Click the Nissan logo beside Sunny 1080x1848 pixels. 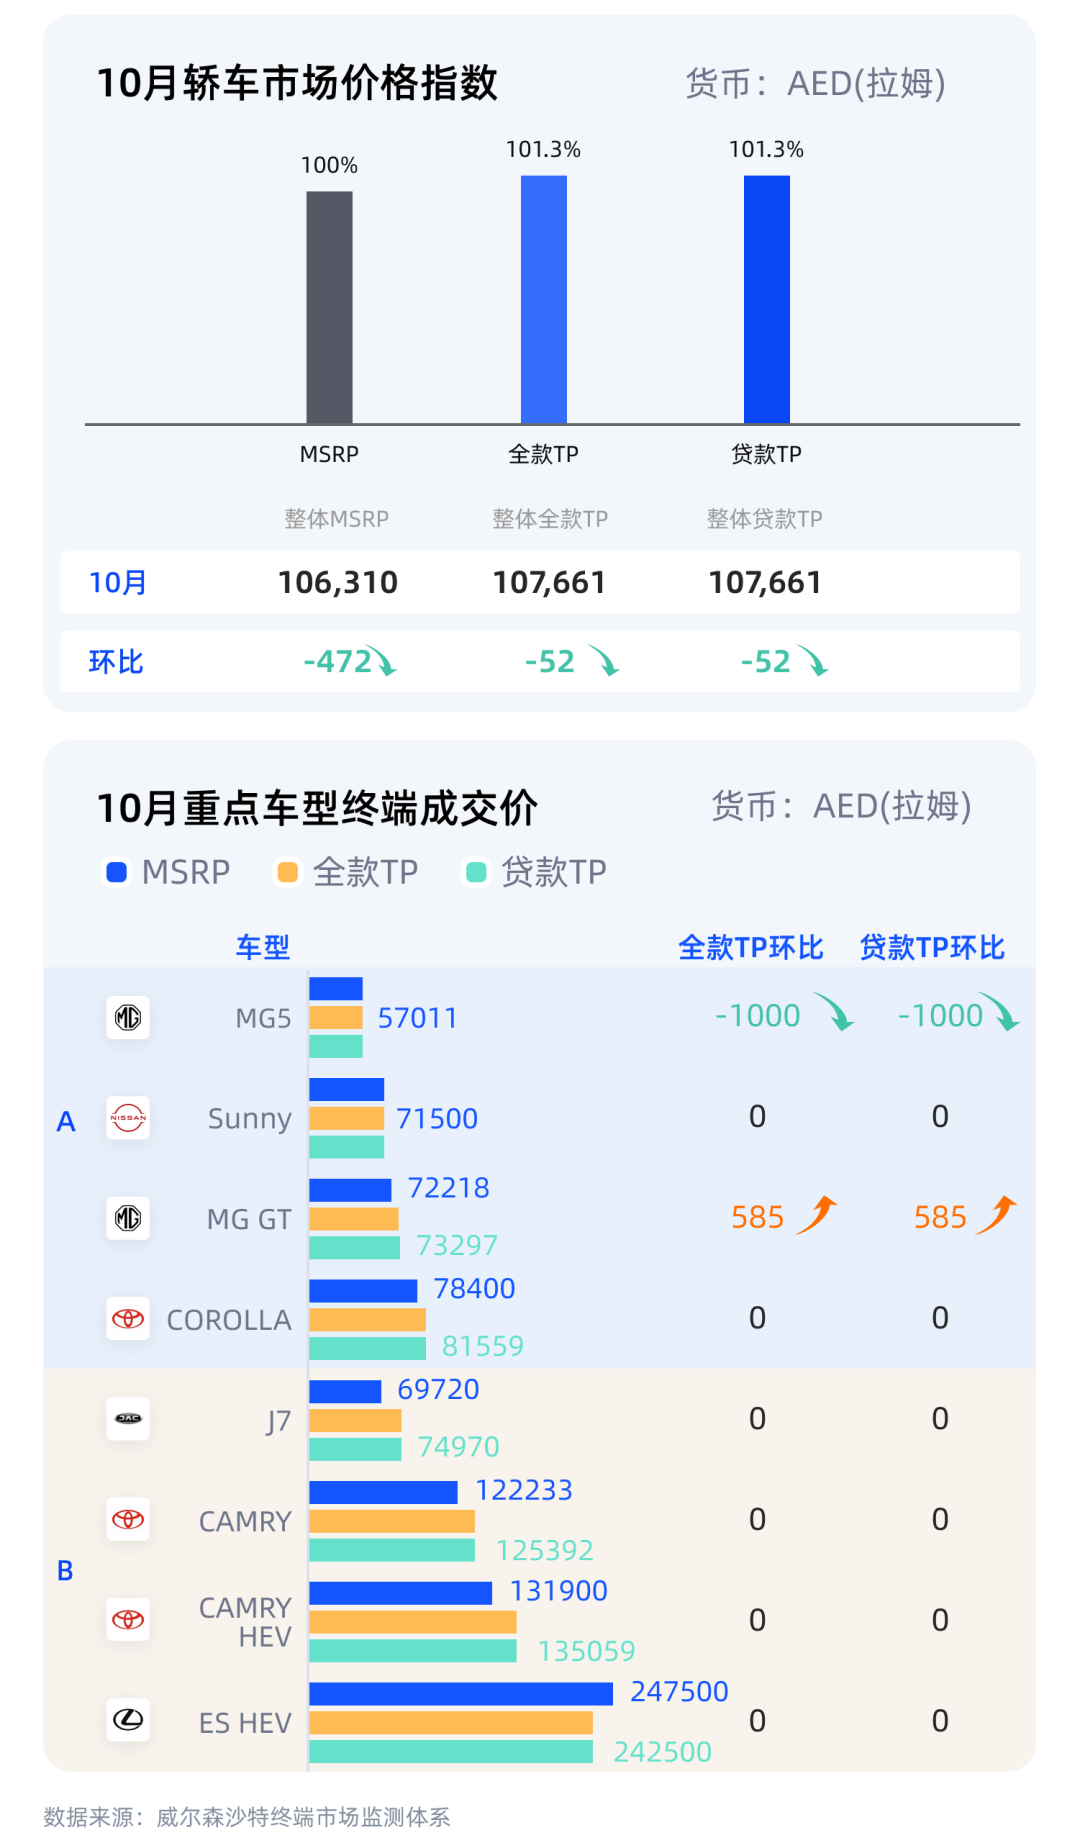pos(128,1118)
